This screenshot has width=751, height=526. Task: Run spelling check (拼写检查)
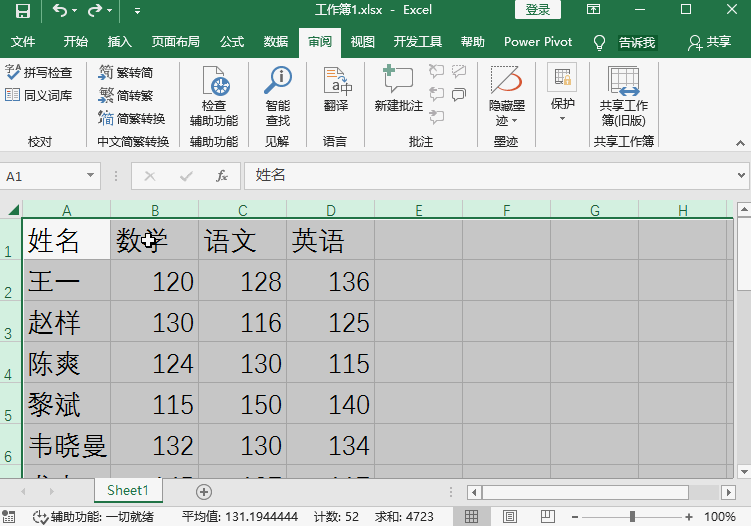pyautogui.click(x=39, y=73)
